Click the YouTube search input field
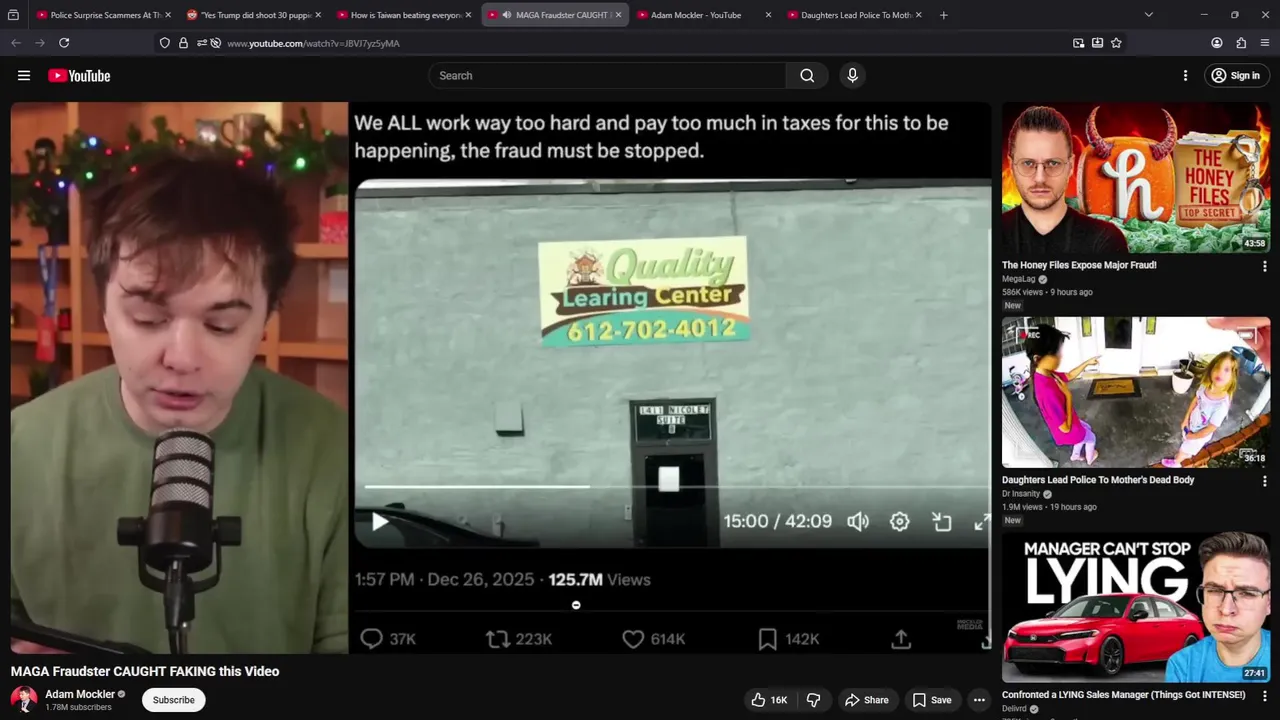This screenshot has height=720, width=1280. point(607,76)
